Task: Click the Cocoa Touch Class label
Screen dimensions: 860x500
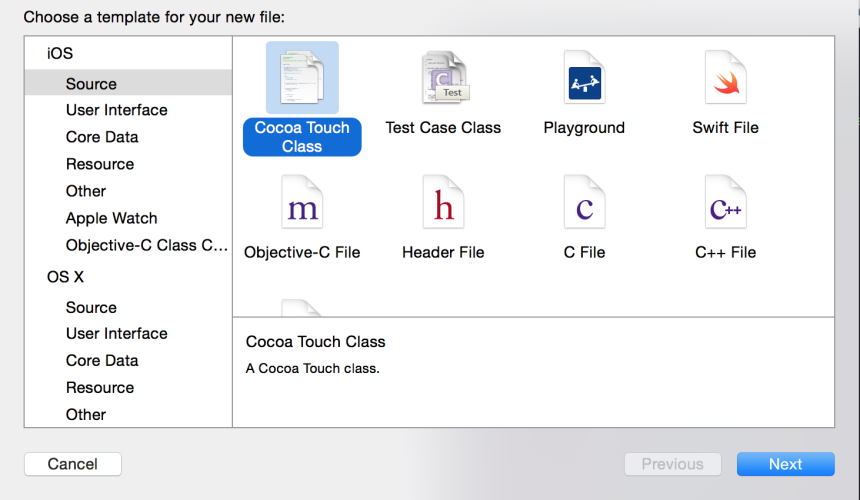Action: tap(302, 137)
